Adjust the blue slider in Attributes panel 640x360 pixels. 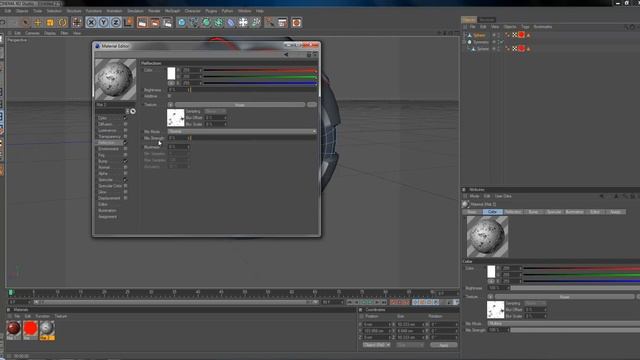click(582, 281)
